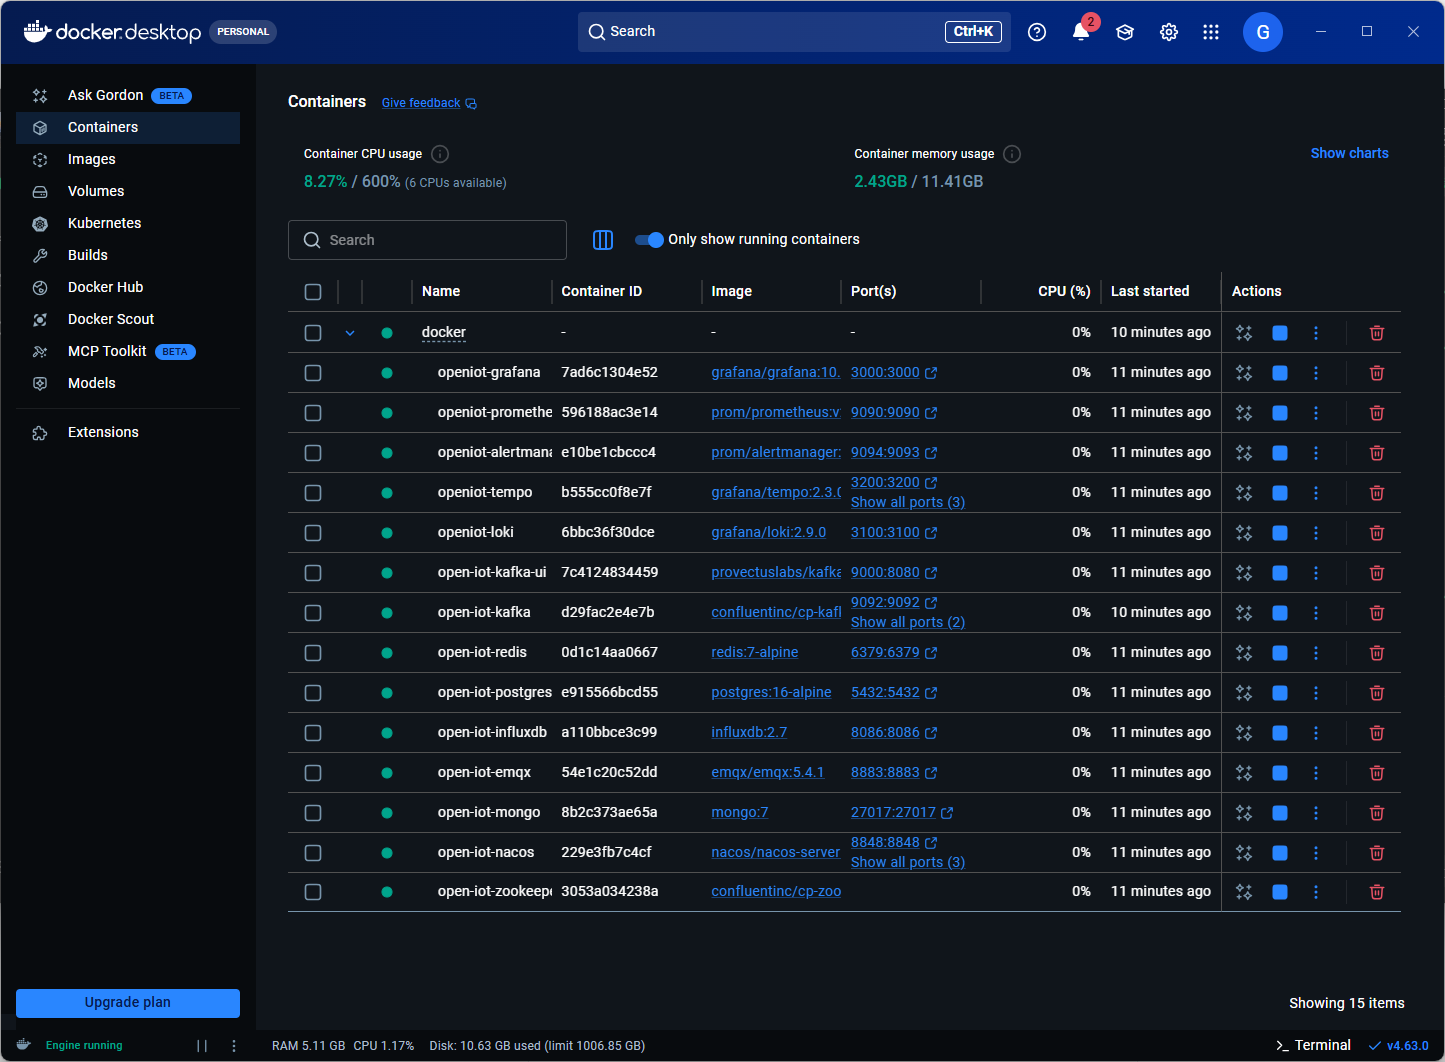
Task: Pause the Docker engine in status bar
Action: tap(202, 1046)
